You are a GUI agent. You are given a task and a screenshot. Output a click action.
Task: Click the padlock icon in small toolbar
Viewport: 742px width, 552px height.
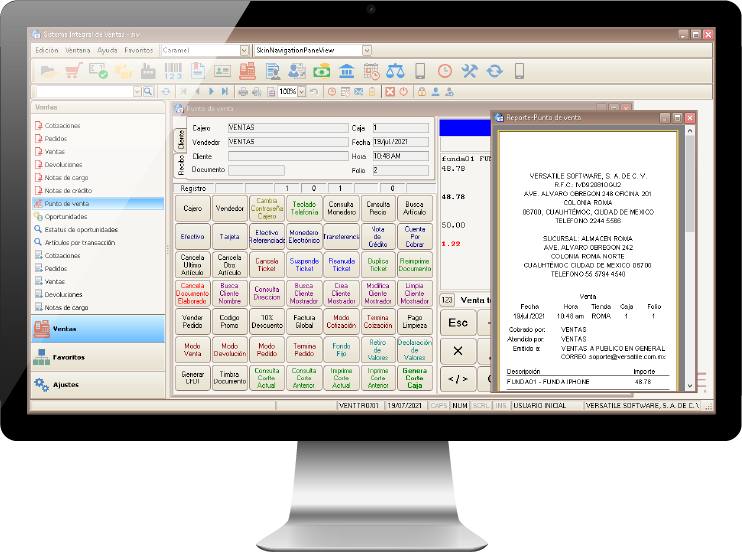click(x=422, y=92)
